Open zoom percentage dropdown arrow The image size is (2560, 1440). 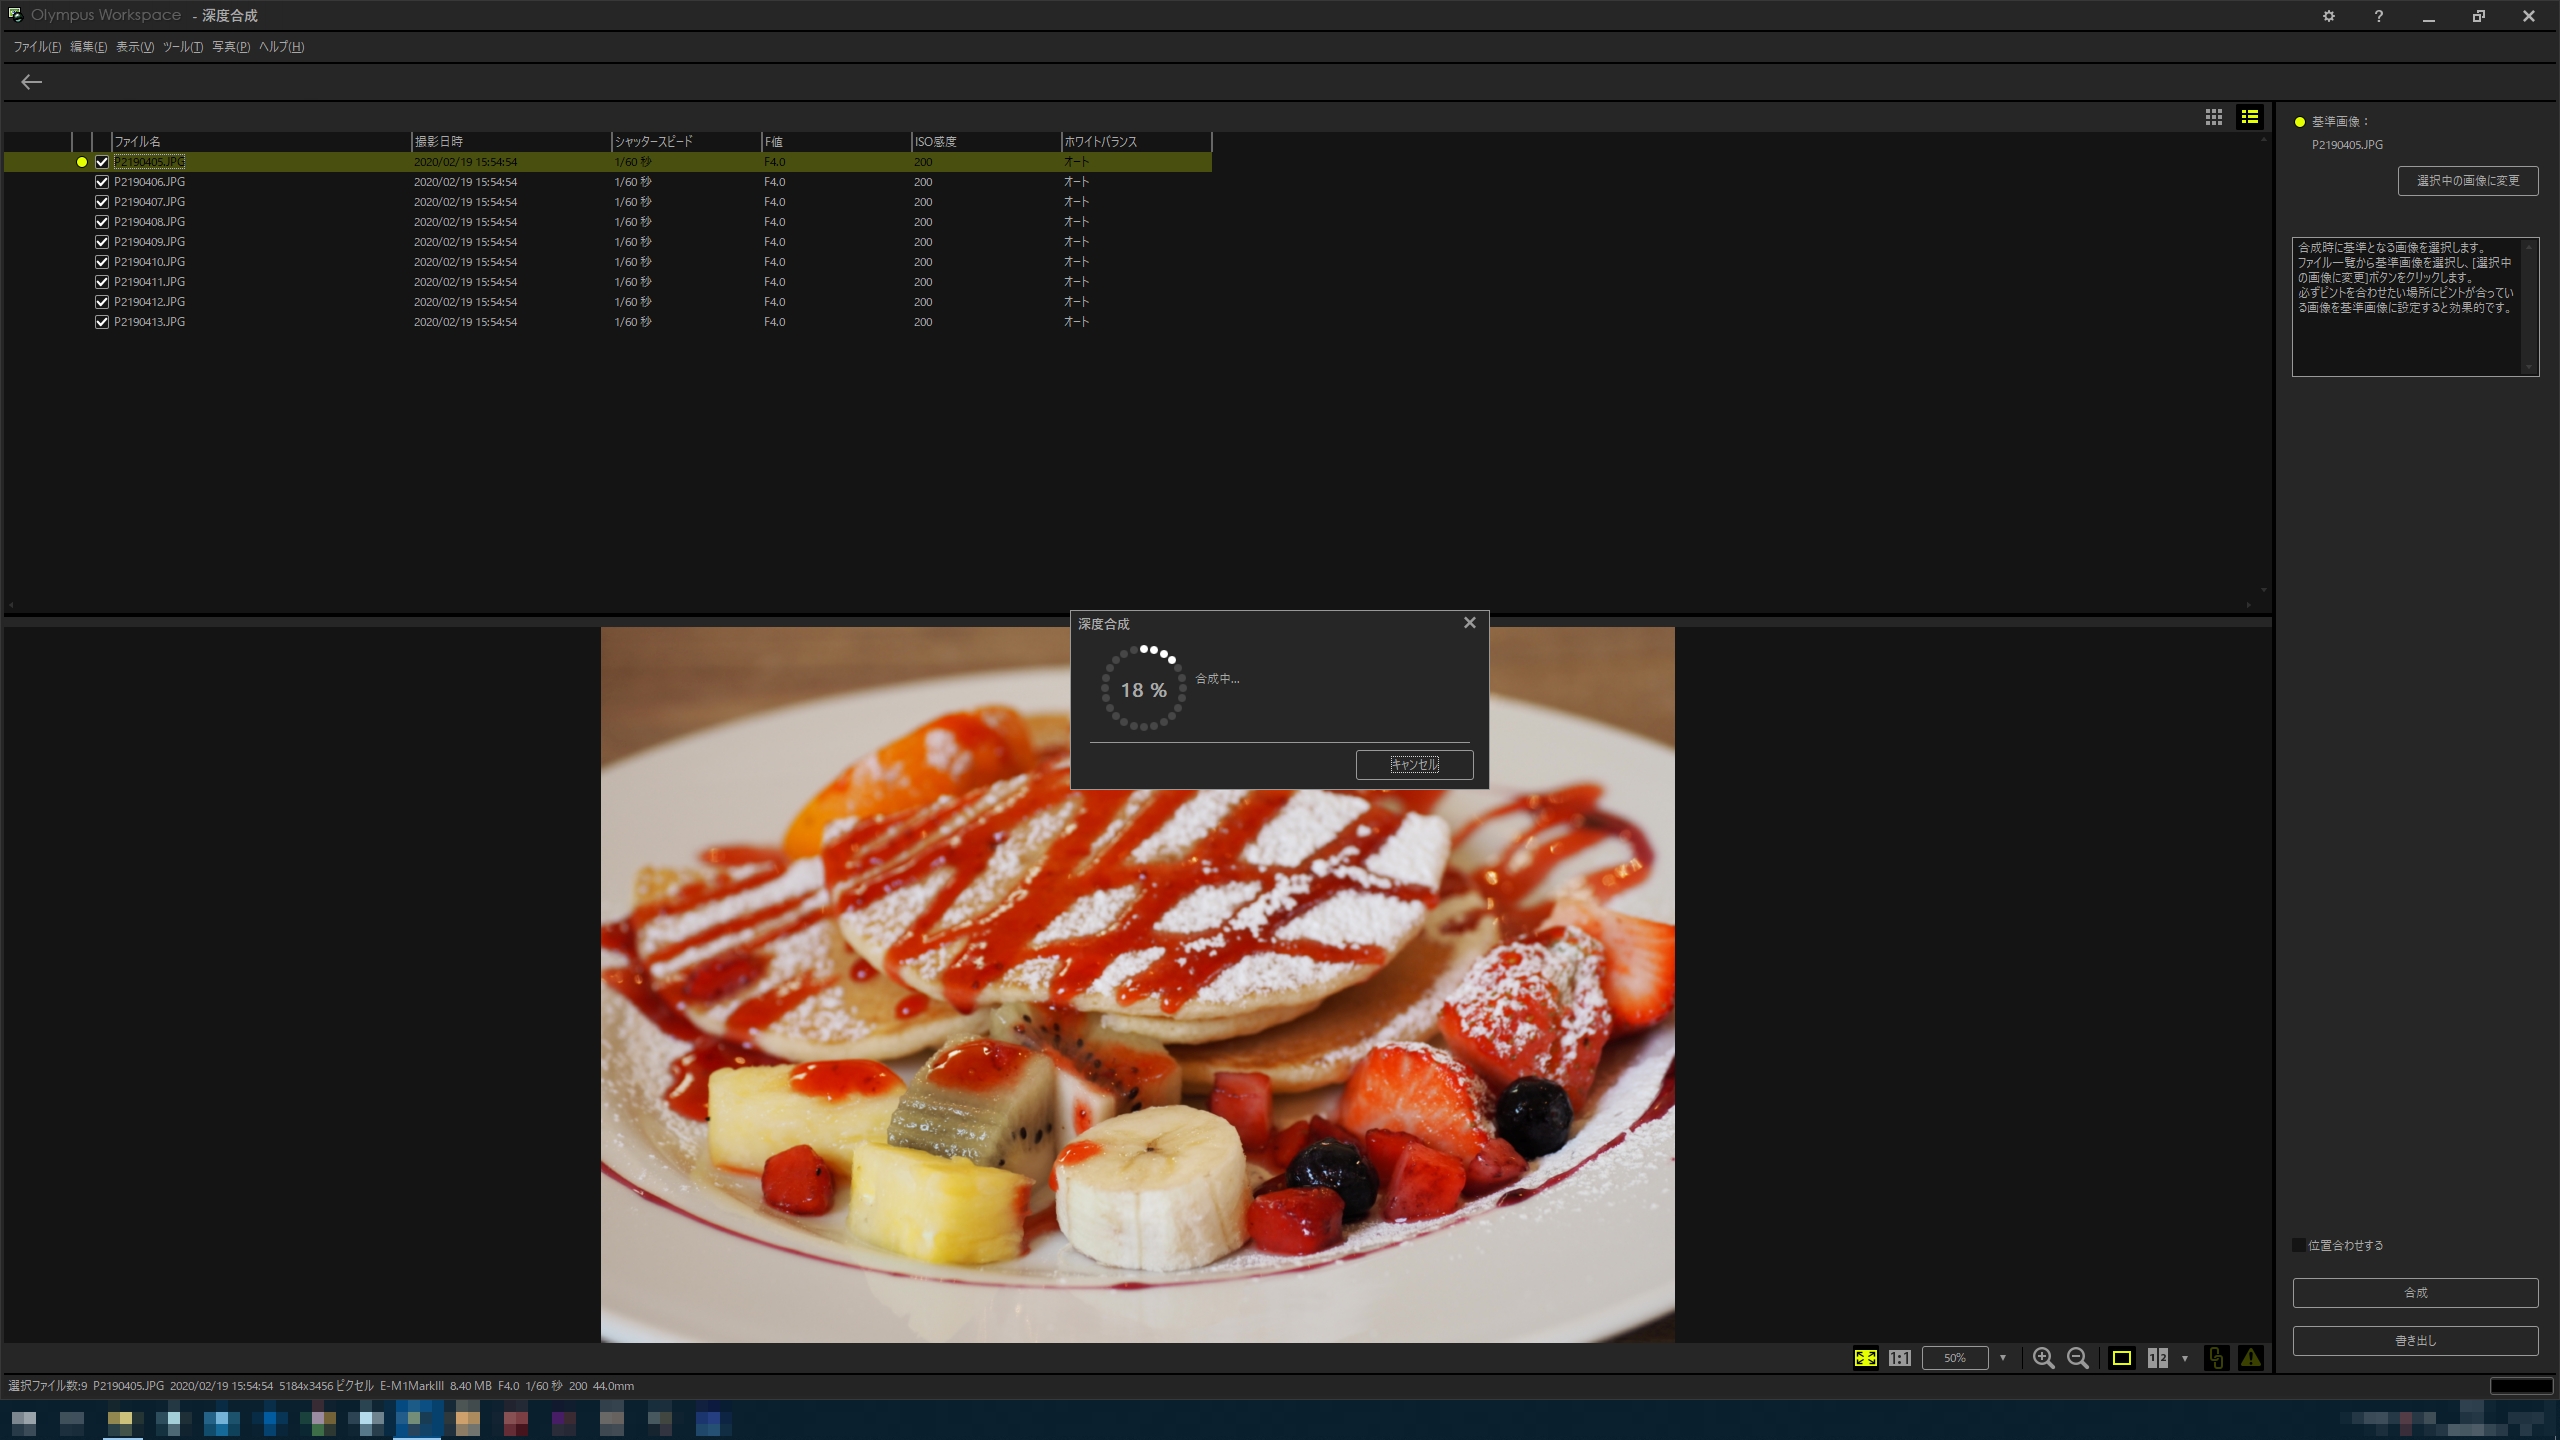point(2003,1358)
